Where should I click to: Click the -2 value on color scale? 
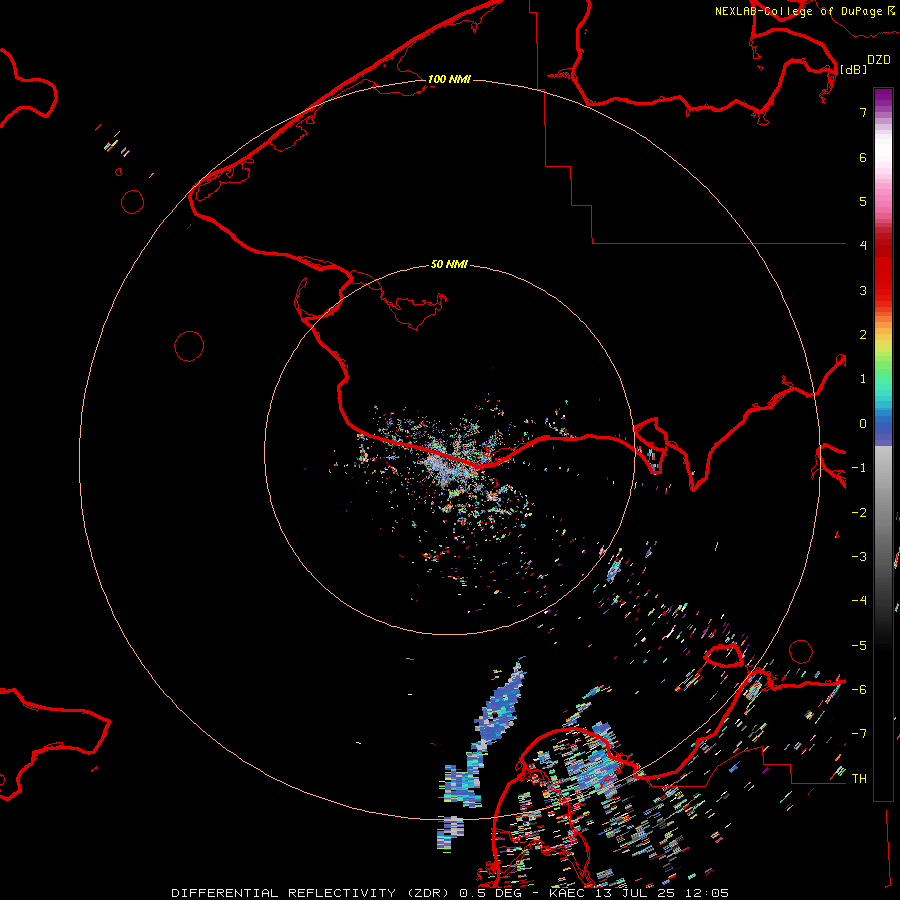(x=859, y=513)
